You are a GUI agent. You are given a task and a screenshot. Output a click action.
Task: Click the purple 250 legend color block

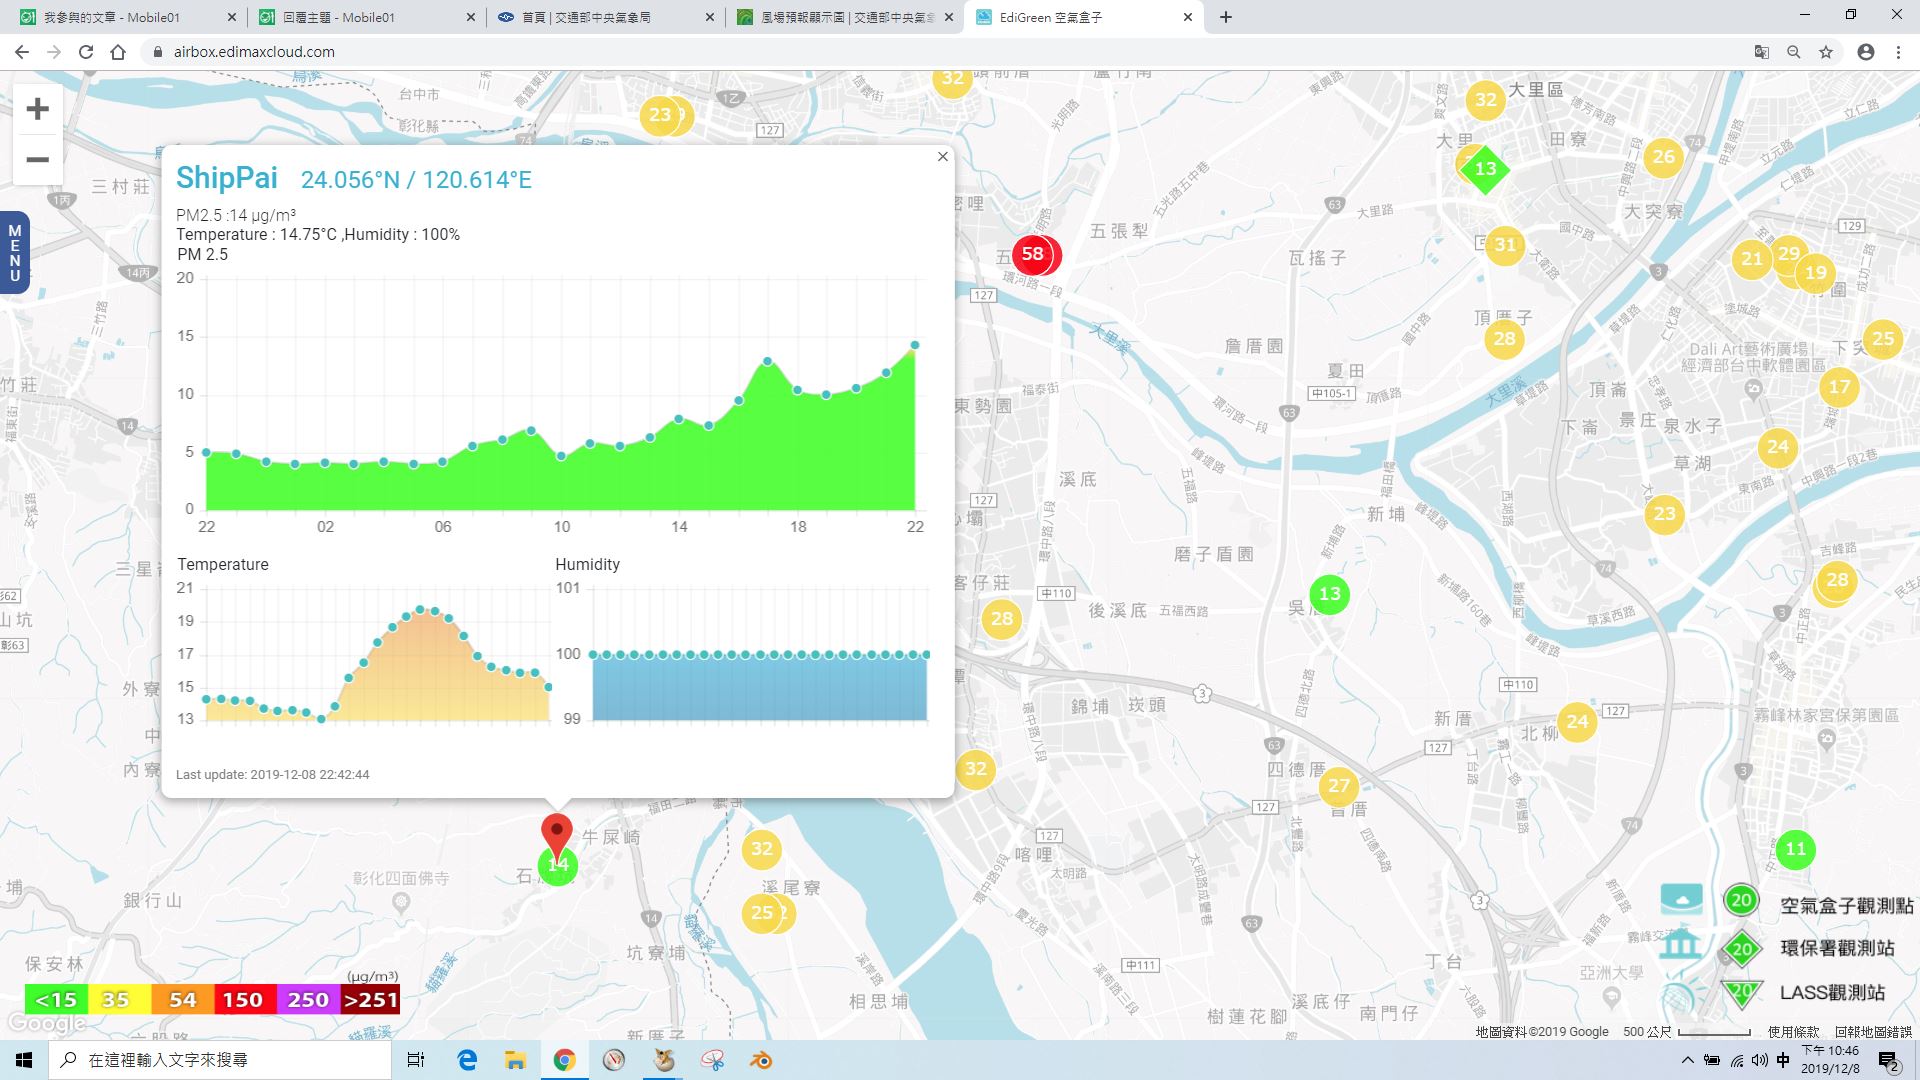pyautogui.click(x=307, y=1000)
